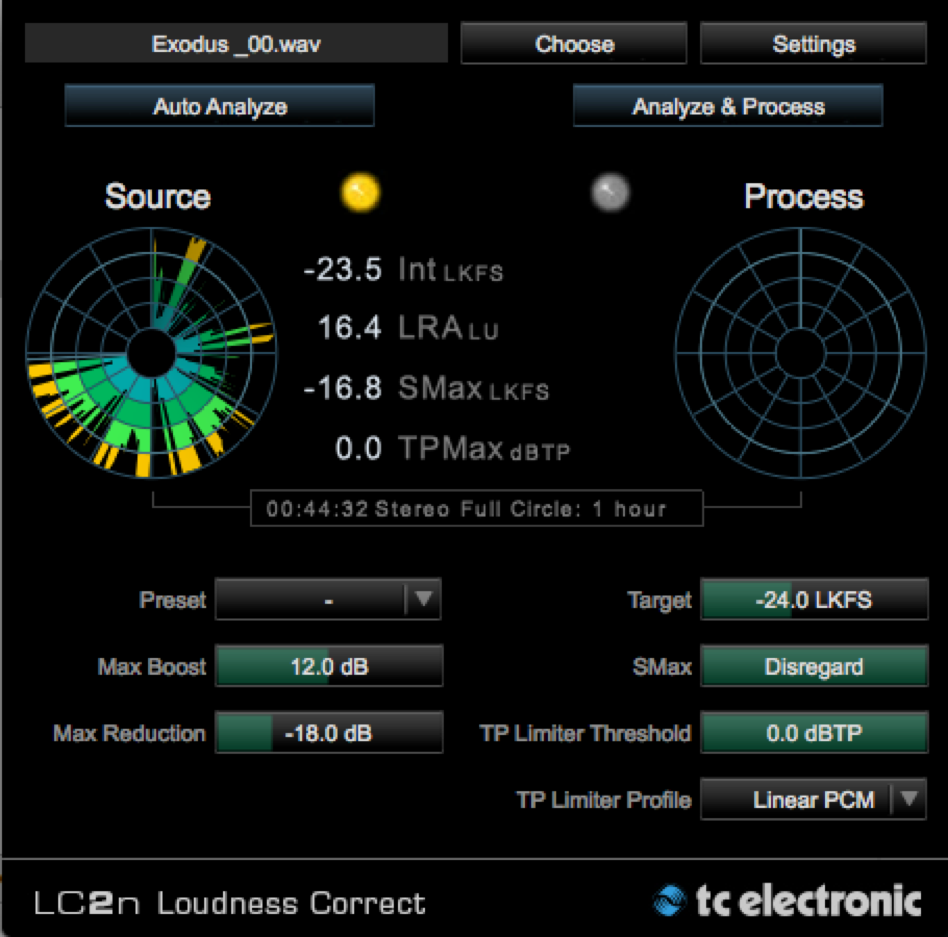
Task: Open the Settings panel
Action: click(813, 44)
